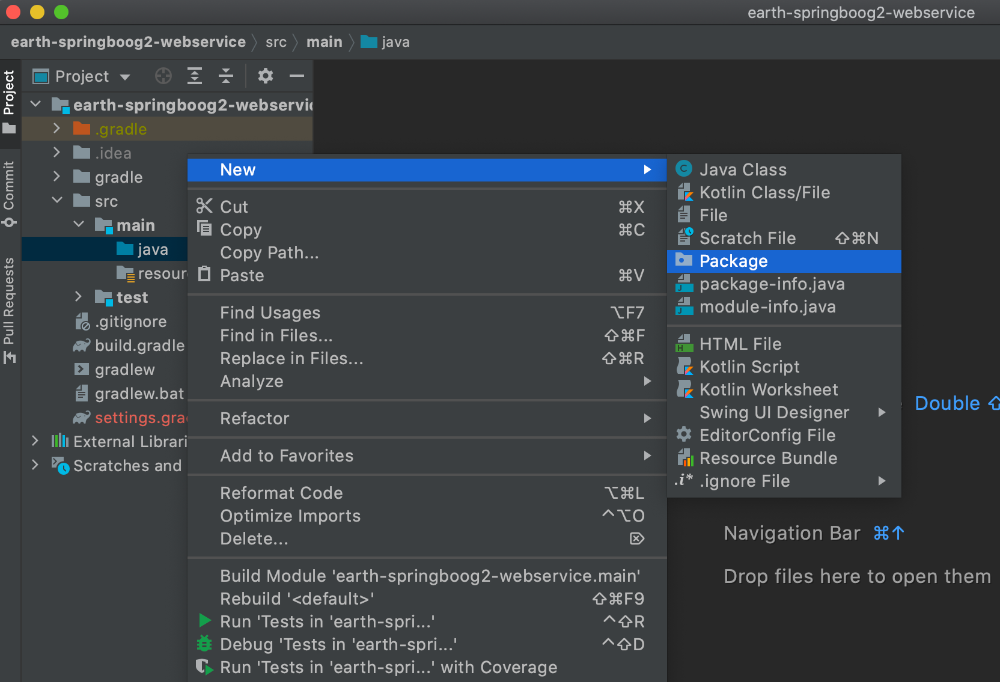Expand the .idea folder

[x=57, y=152]
